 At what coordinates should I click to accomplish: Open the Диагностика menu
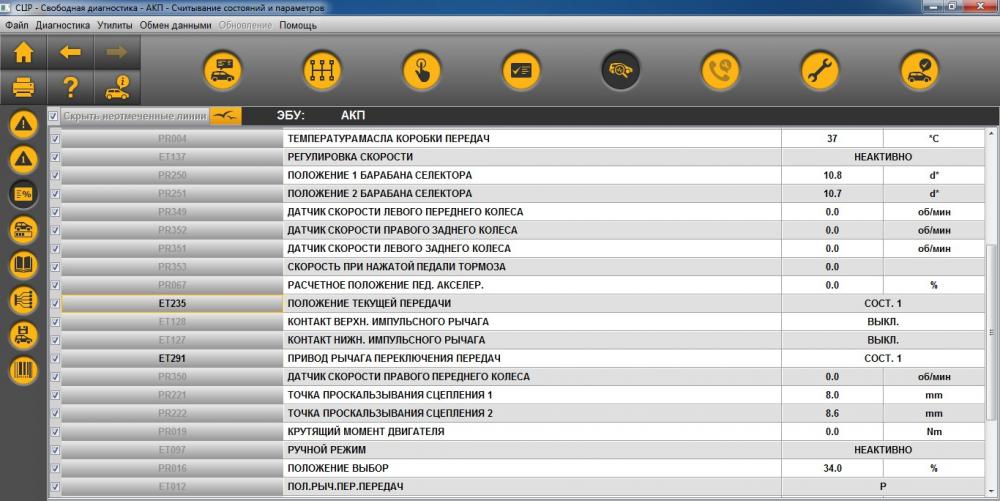(x=62, y=25)
